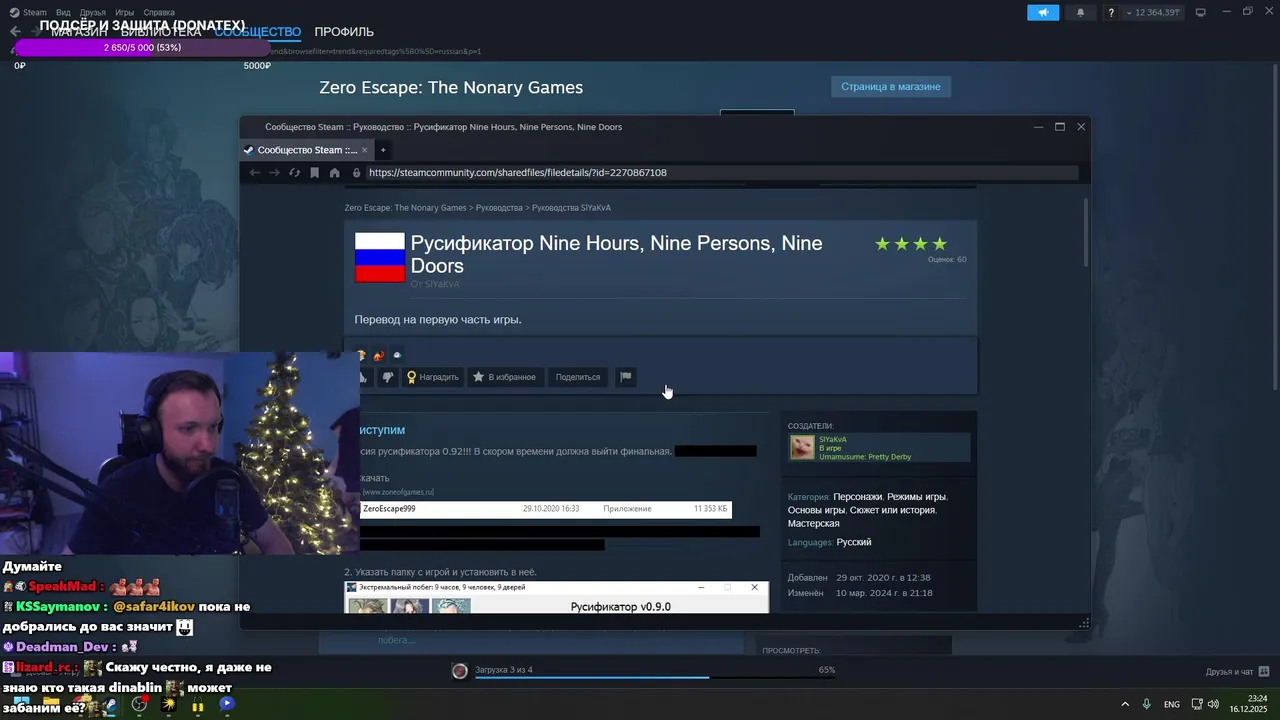Screen dimensions: 1280x720
Task: Click the Руководства breadcrumb link
Action: coord(499,208)
